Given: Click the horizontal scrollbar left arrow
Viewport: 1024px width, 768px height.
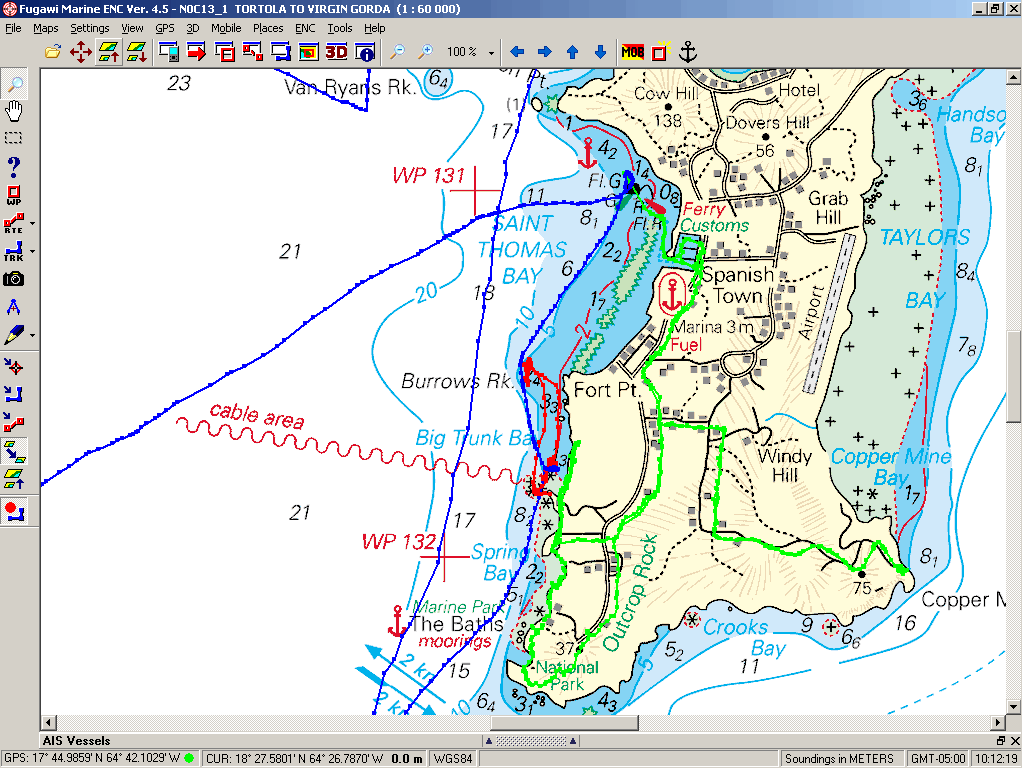Looking at the screenshot, I should (48, 722).
